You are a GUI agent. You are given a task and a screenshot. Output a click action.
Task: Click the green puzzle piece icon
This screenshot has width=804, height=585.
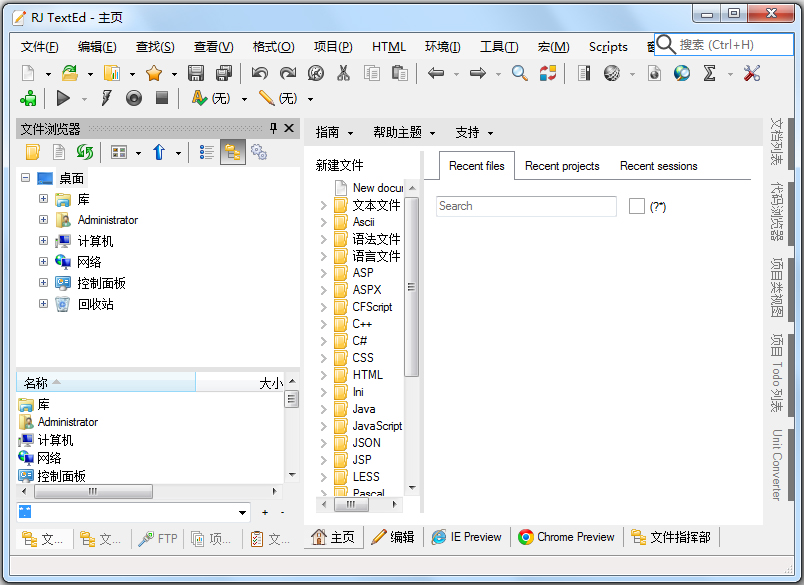pyautogui.click(x=28, y=98)
